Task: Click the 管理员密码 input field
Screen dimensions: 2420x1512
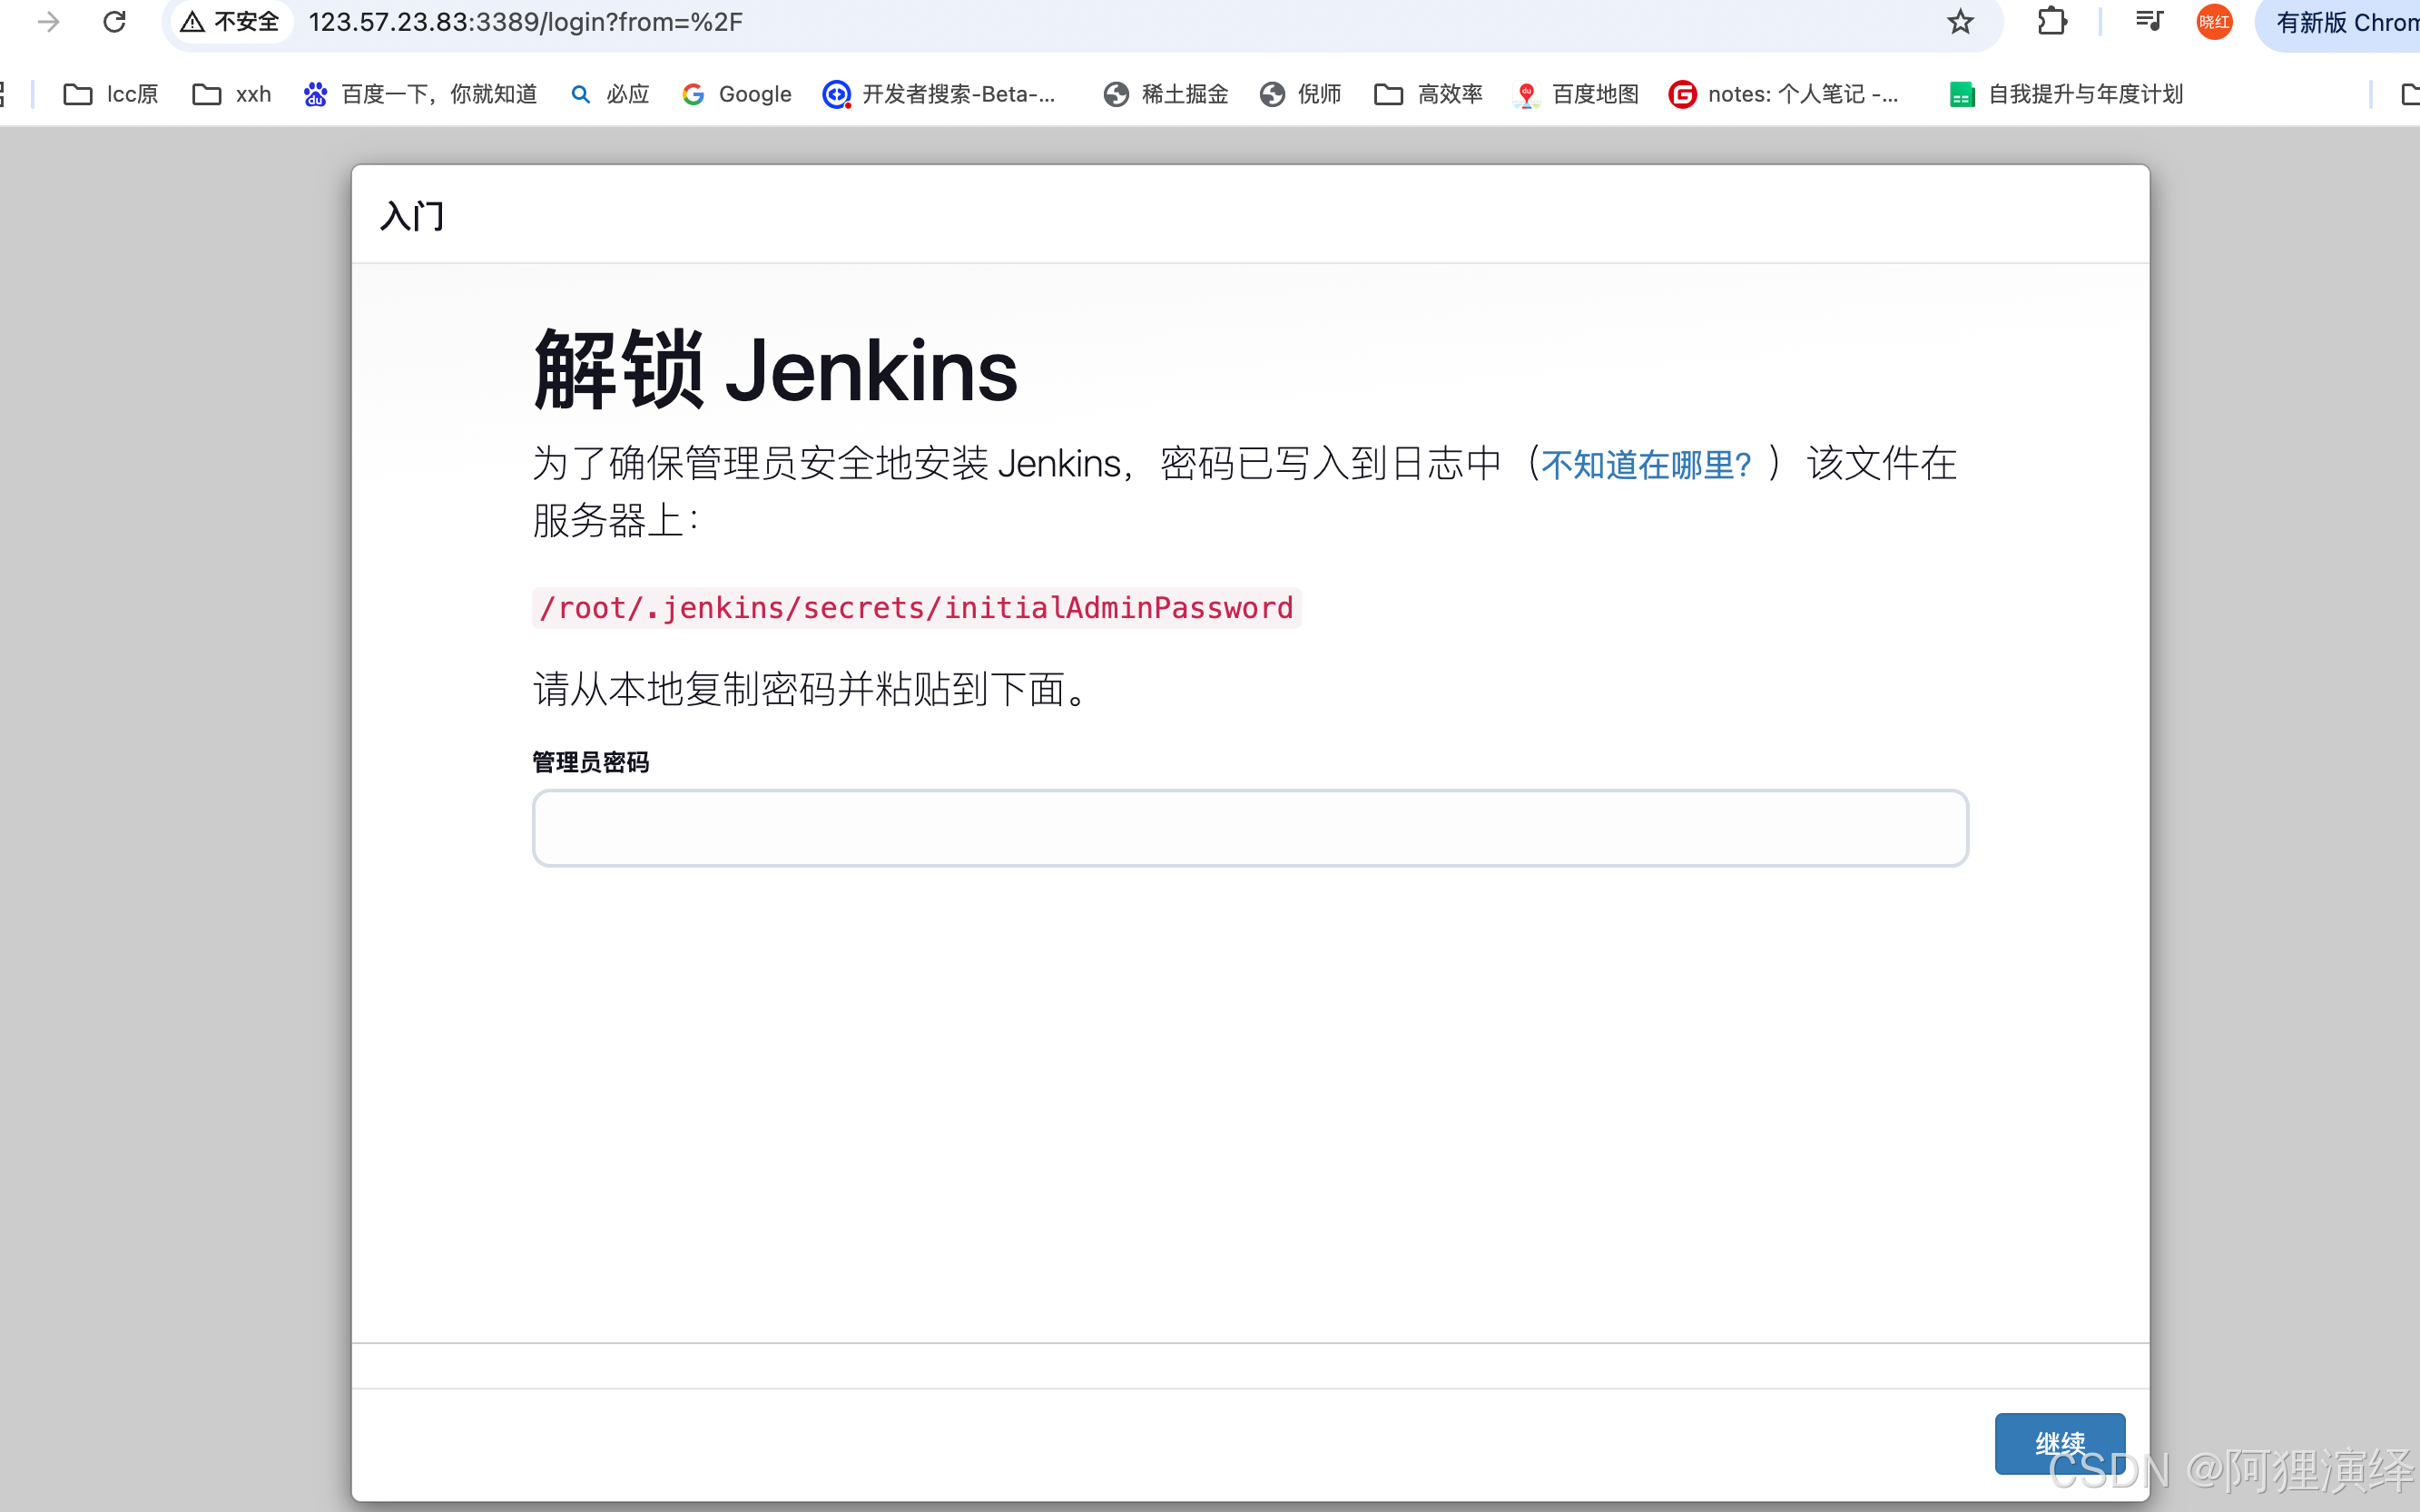Action: (x=1248, y=827)
